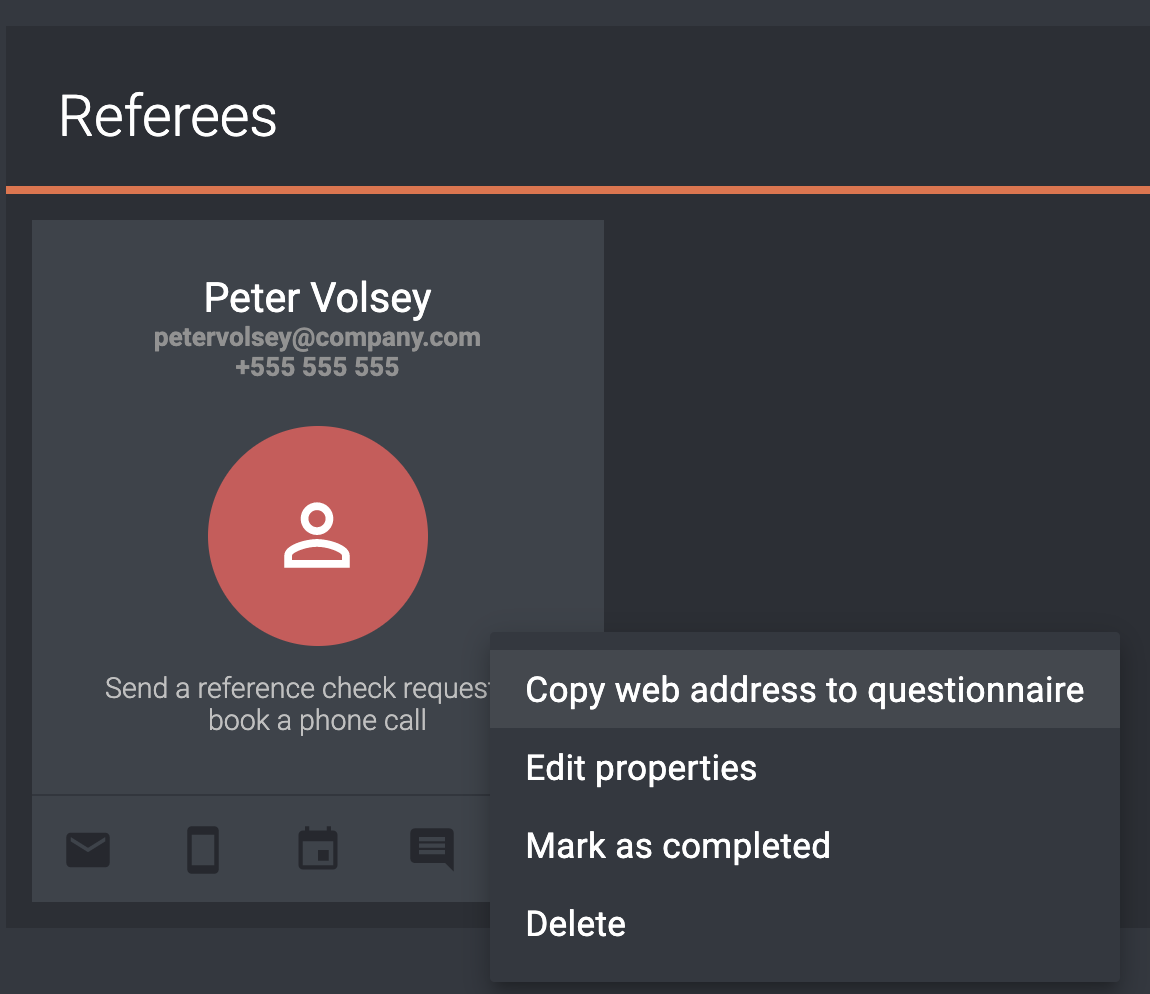
Task: Click the white person silhouette icon
Action: click(317, 536)
